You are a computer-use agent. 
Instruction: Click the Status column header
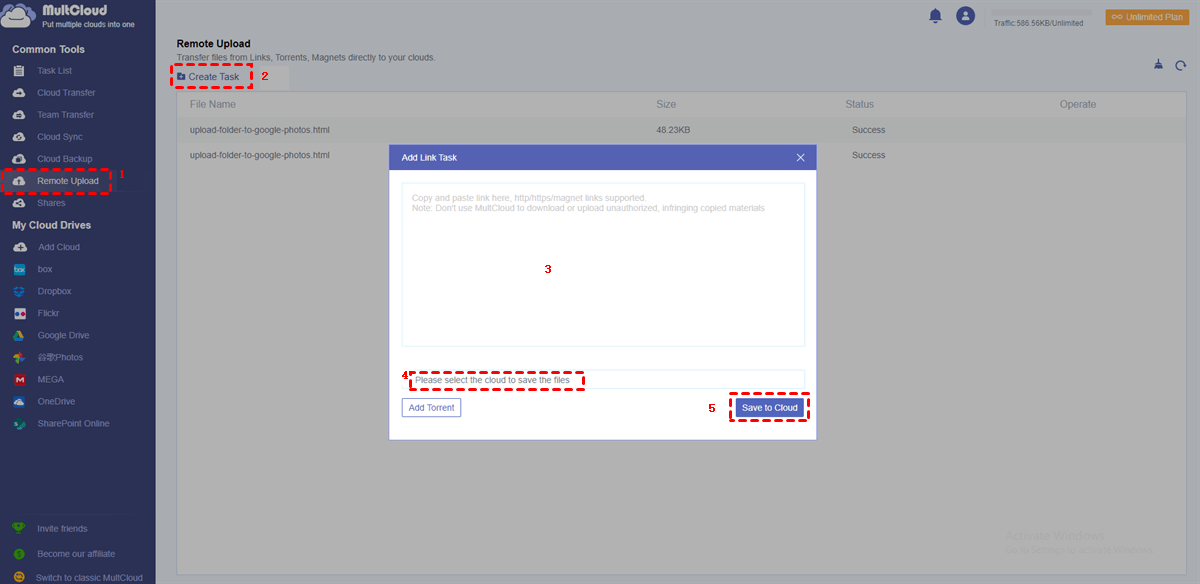click(x=859, y=104)
